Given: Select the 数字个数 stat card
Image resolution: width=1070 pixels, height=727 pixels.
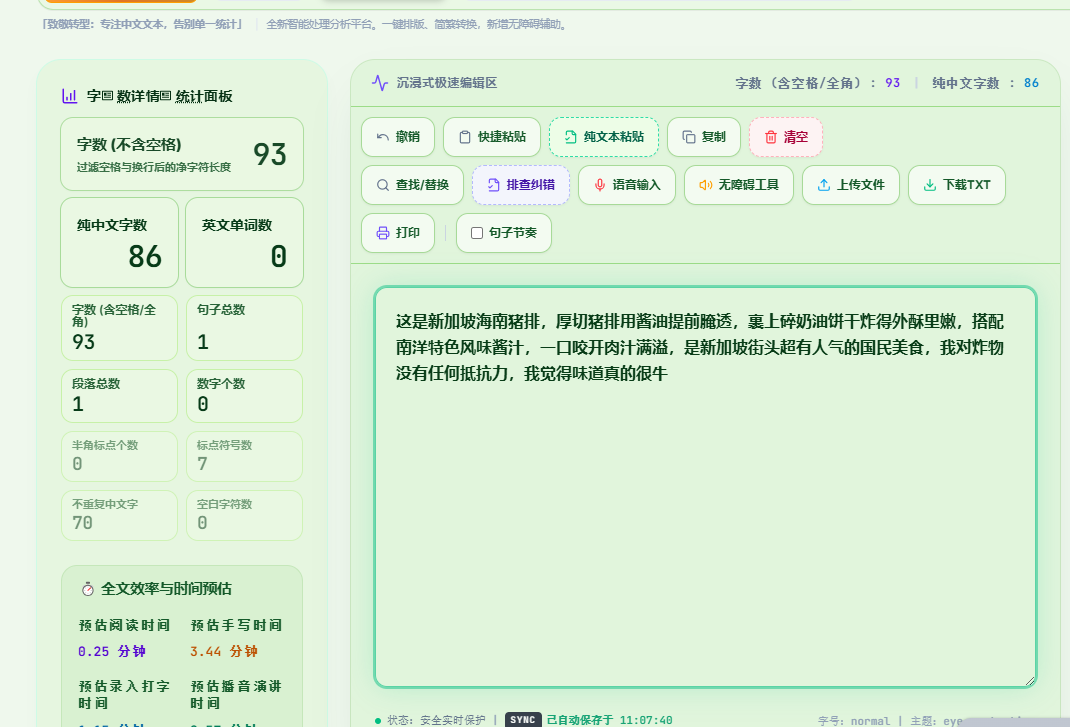Looking at the screenshot, I should click(244, 396).
